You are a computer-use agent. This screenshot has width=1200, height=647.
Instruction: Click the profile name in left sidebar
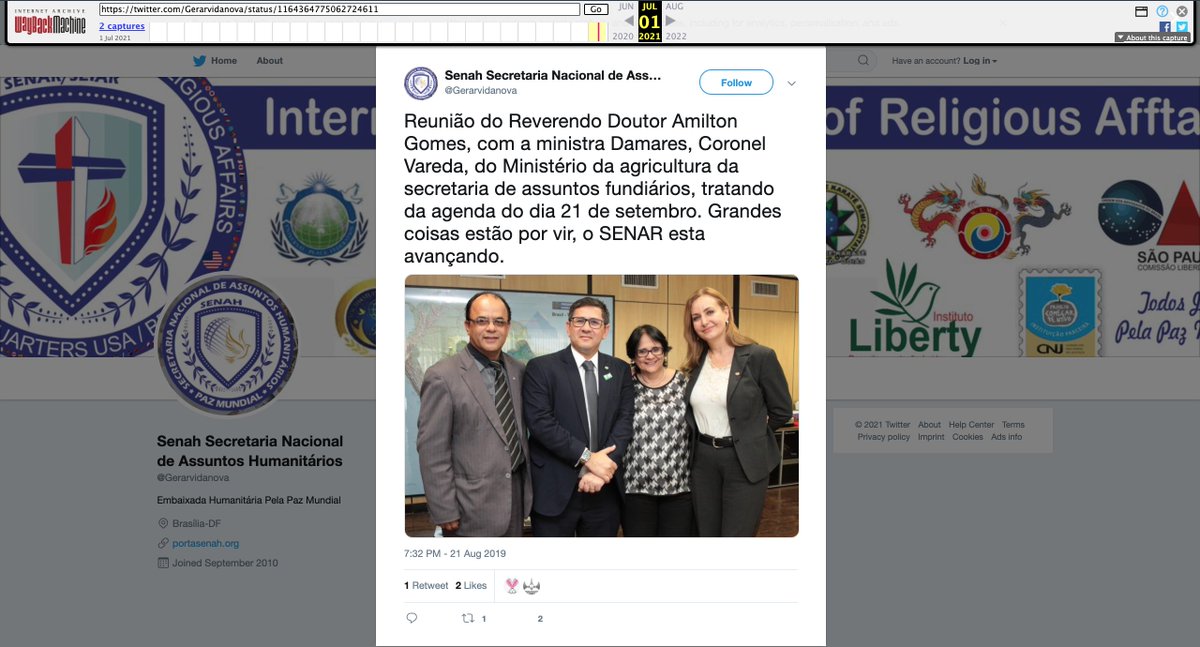[250, 451]
